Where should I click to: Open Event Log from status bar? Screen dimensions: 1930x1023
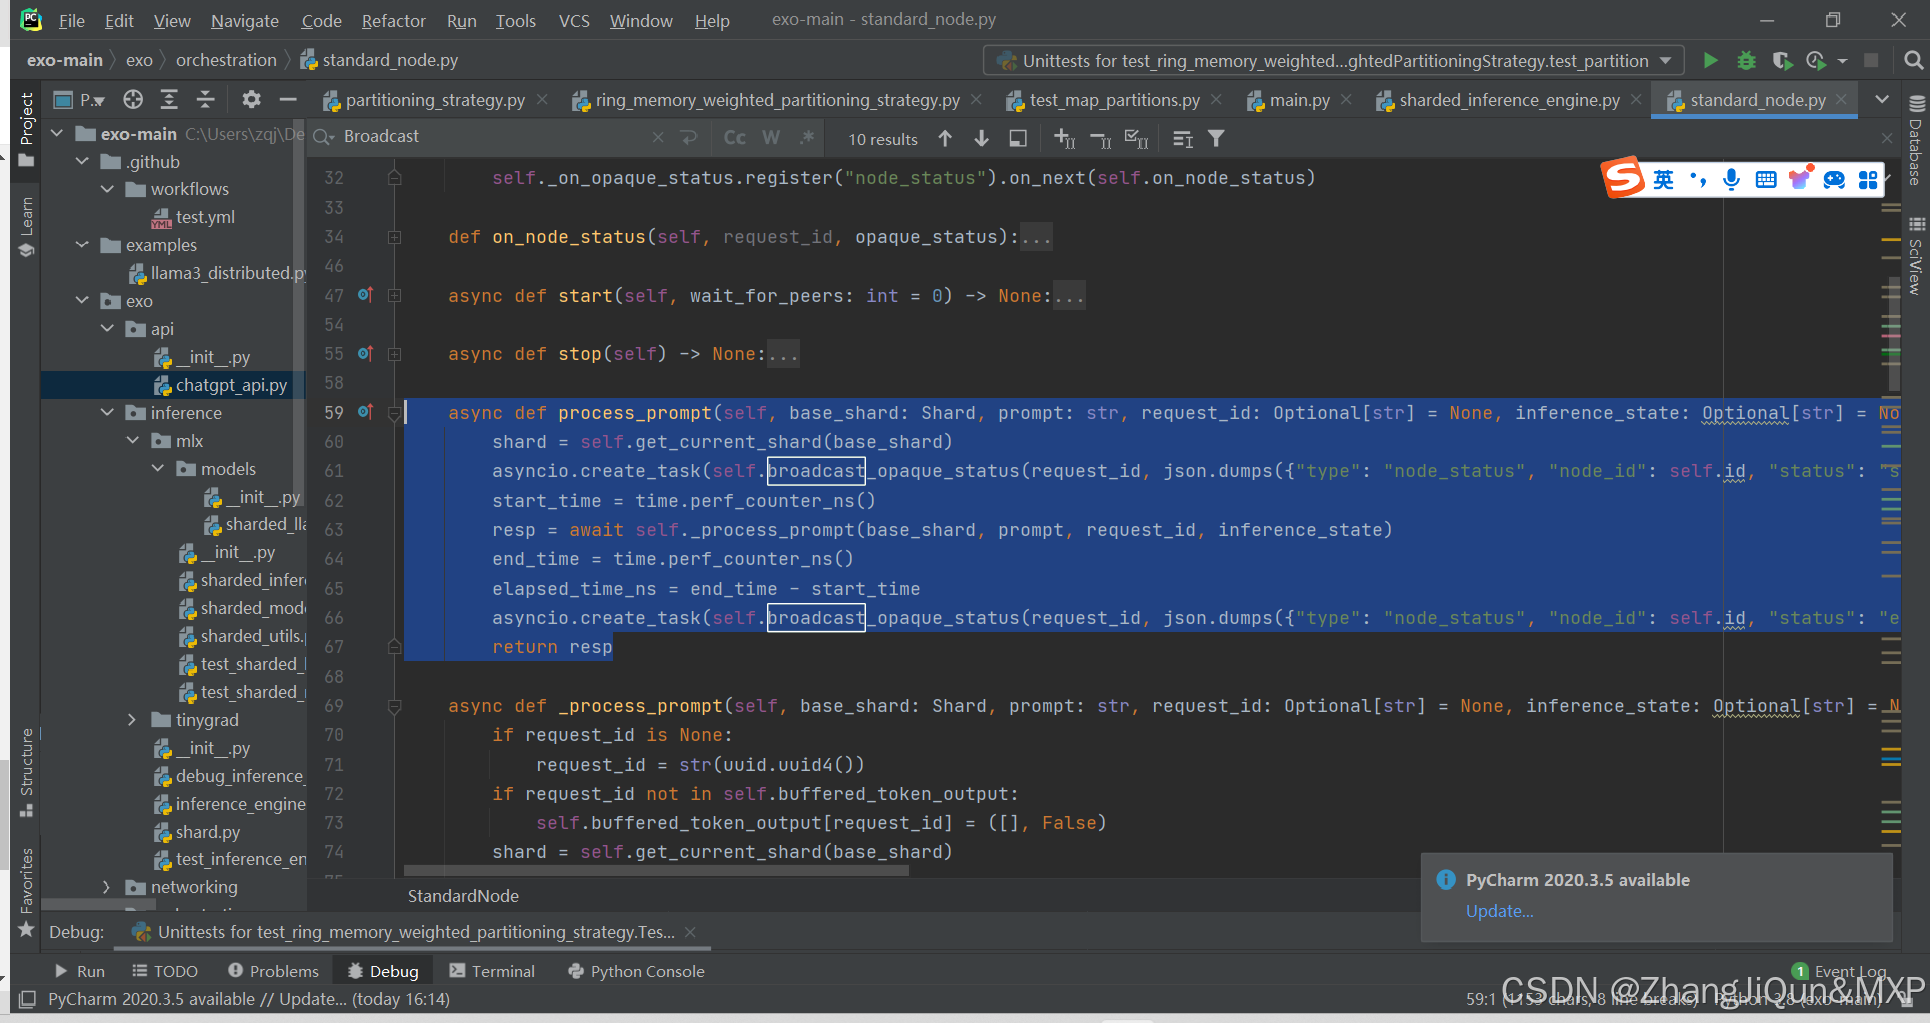pyautogui.click(x=1839, y=971)
